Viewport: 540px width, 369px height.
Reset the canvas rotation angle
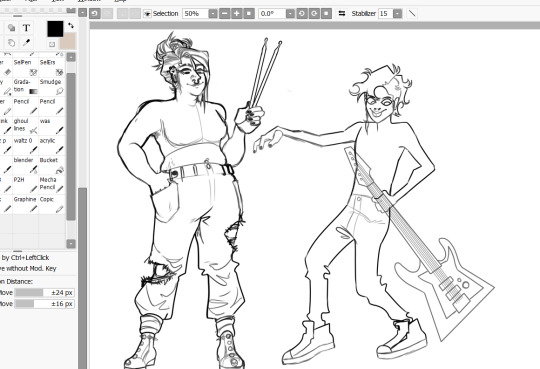click(326, 13)
